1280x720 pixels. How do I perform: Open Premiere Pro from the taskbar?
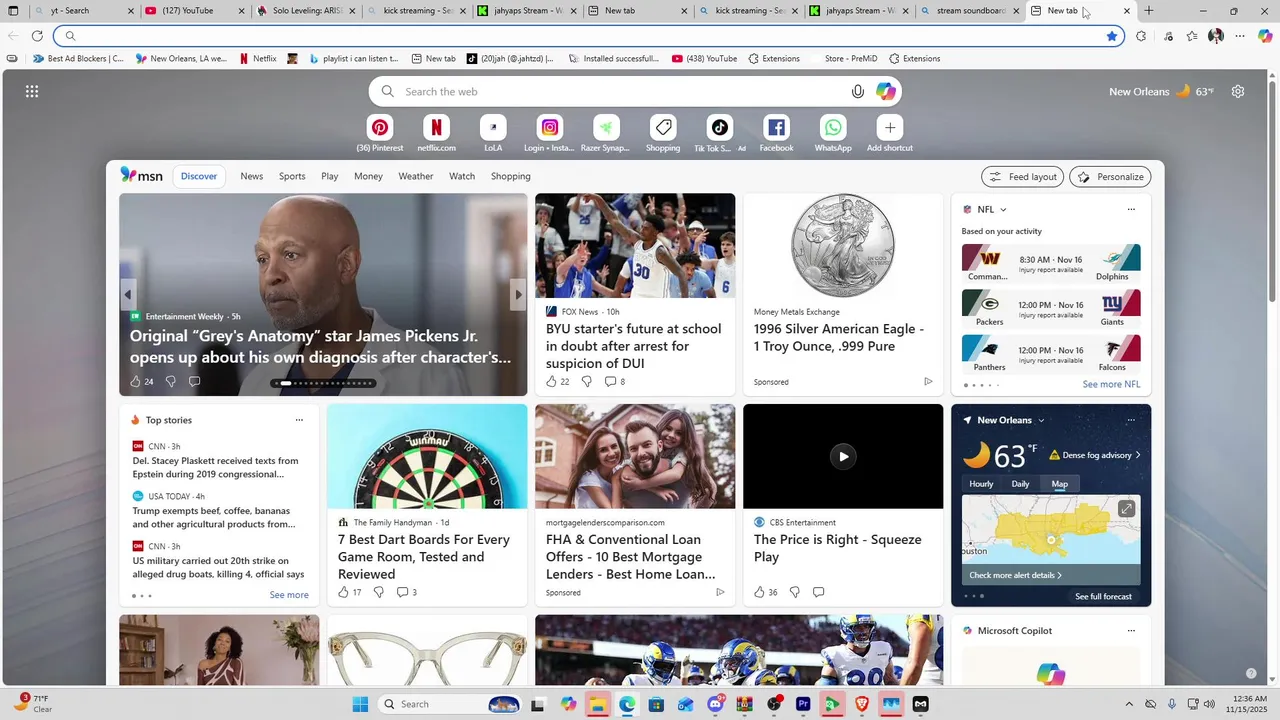click(803, 704)
